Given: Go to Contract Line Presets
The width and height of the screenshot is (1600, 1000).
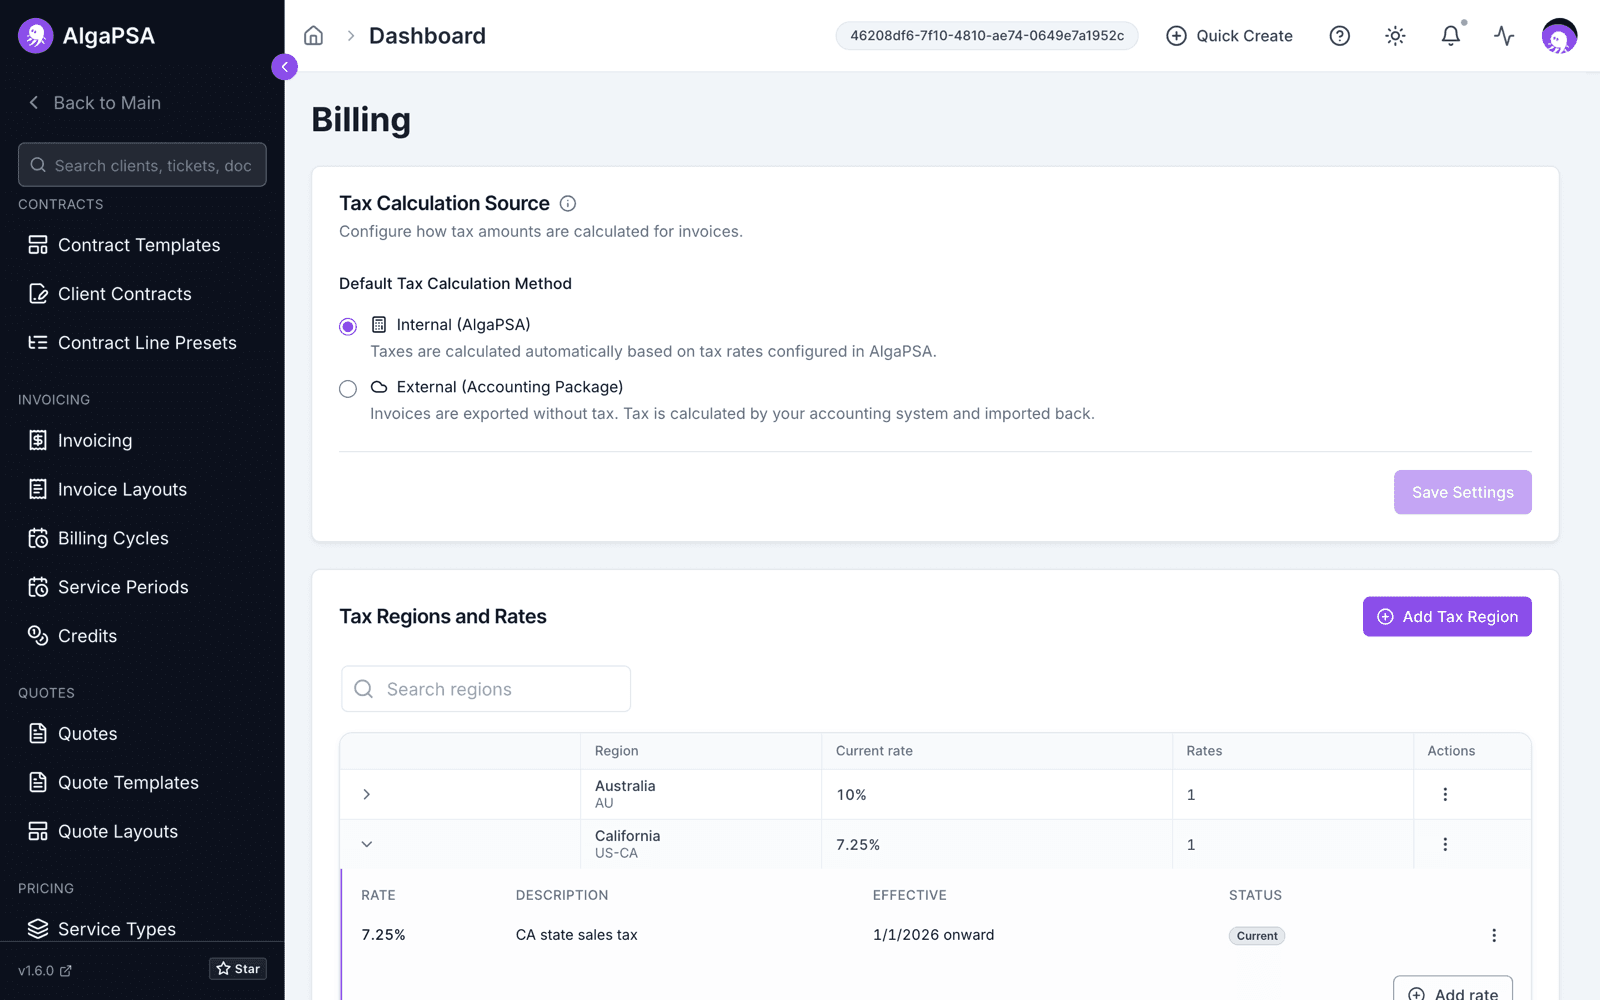Looking at the screenshot, I should click(x=142, y=343).
